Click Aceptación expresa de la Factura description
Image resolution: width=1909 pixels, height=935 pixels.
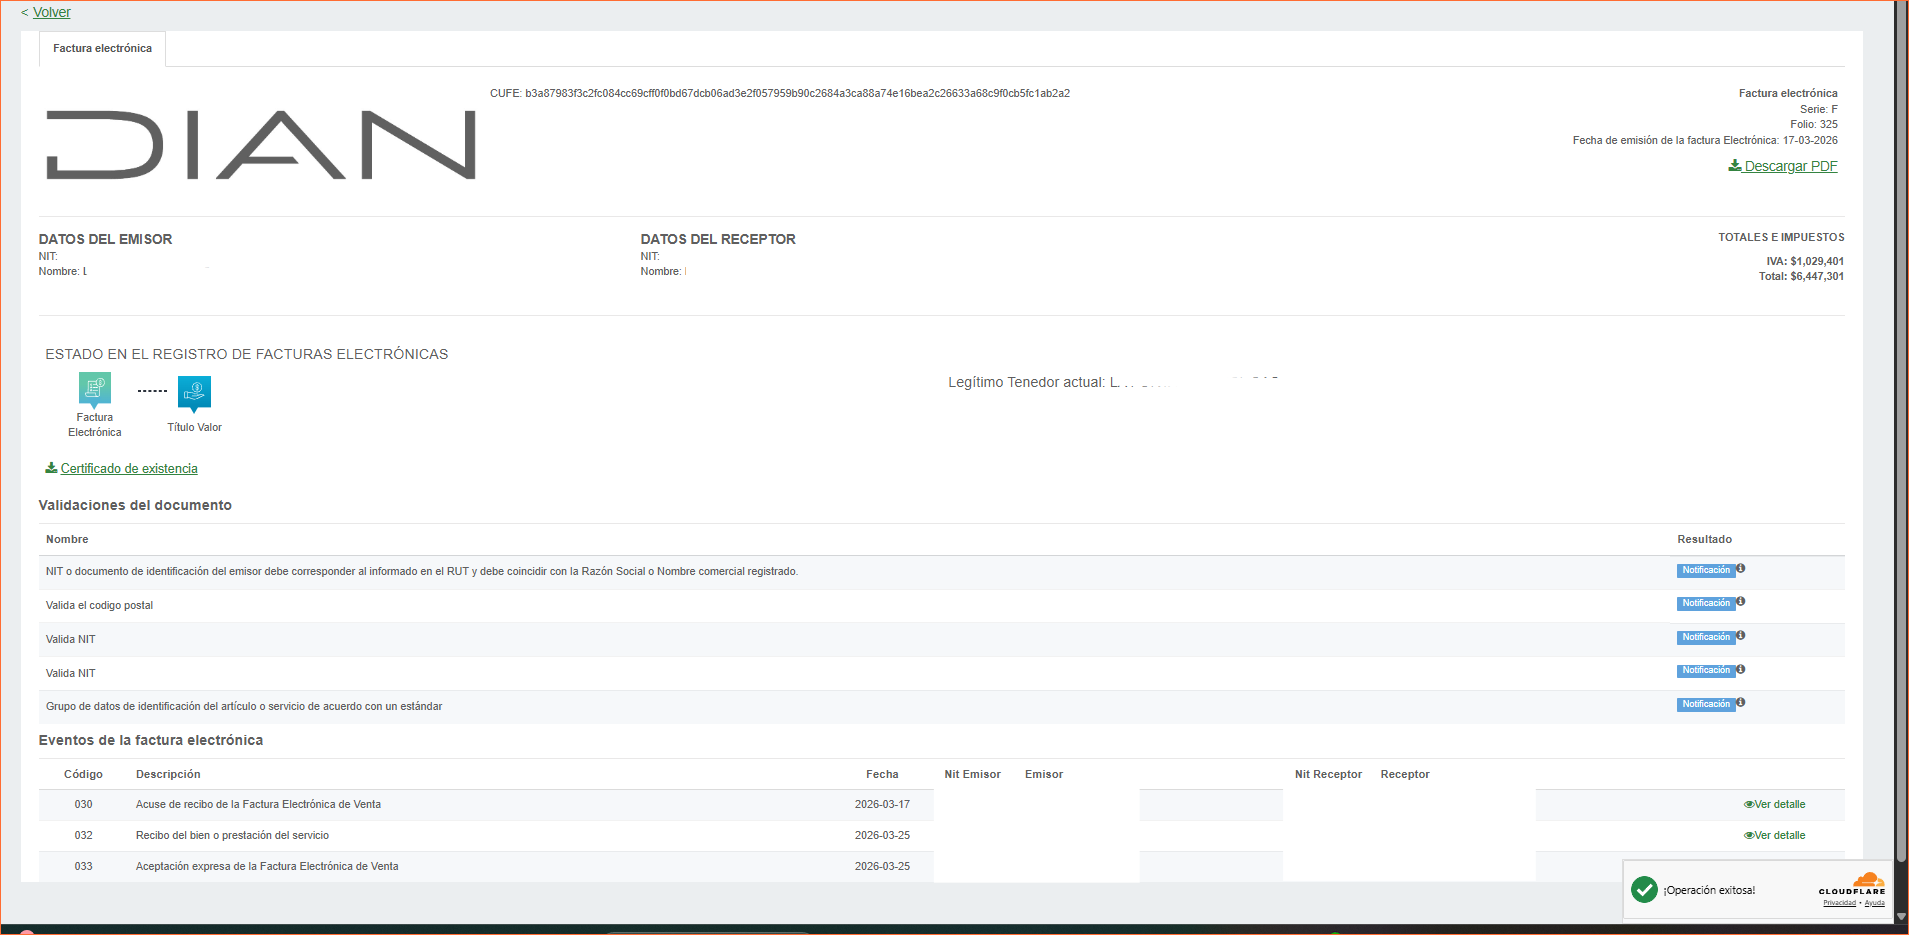coord(267,866)
